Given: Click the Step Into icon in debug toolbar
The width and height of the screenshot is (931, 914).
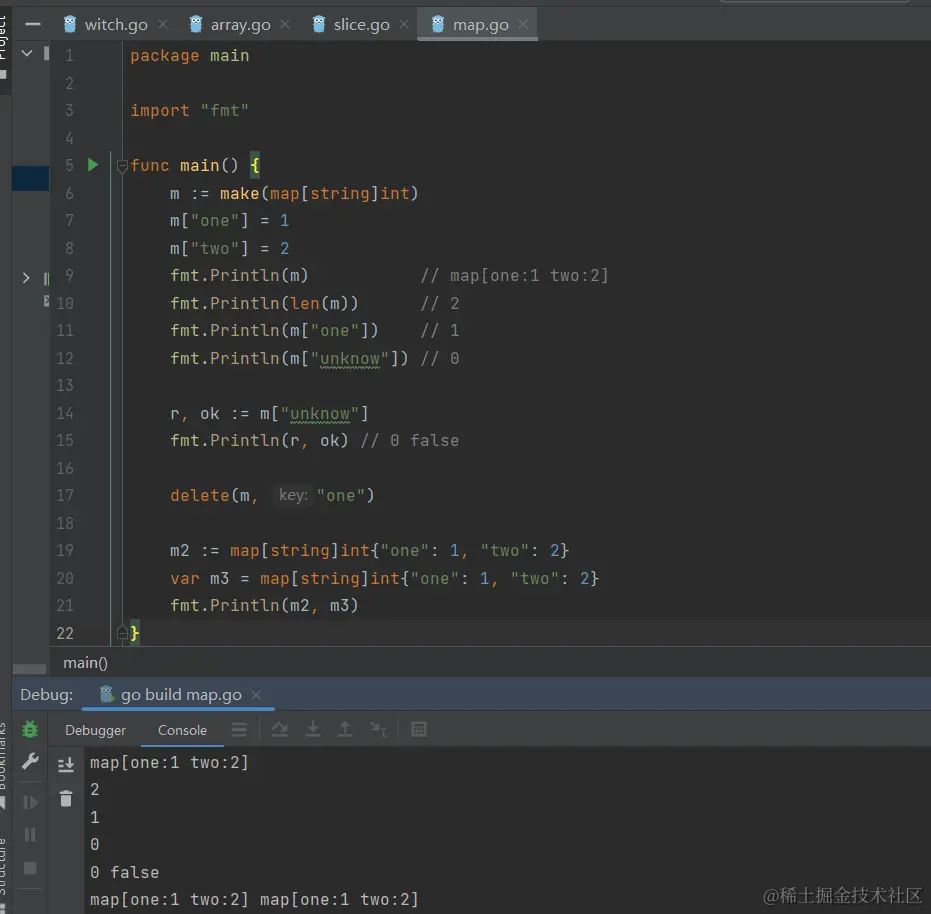Looking at the screenshot, I should pos(313,730).
